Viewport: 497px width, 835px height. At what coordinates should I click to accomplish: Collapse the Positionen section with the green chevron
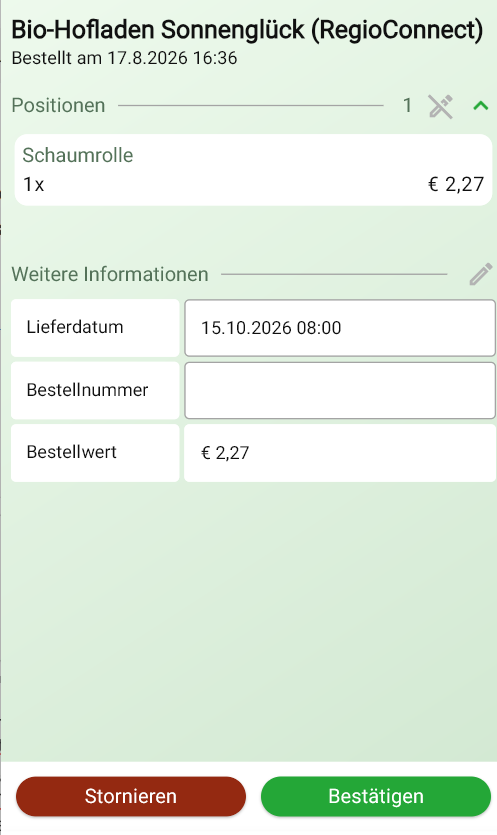(481, 106)
